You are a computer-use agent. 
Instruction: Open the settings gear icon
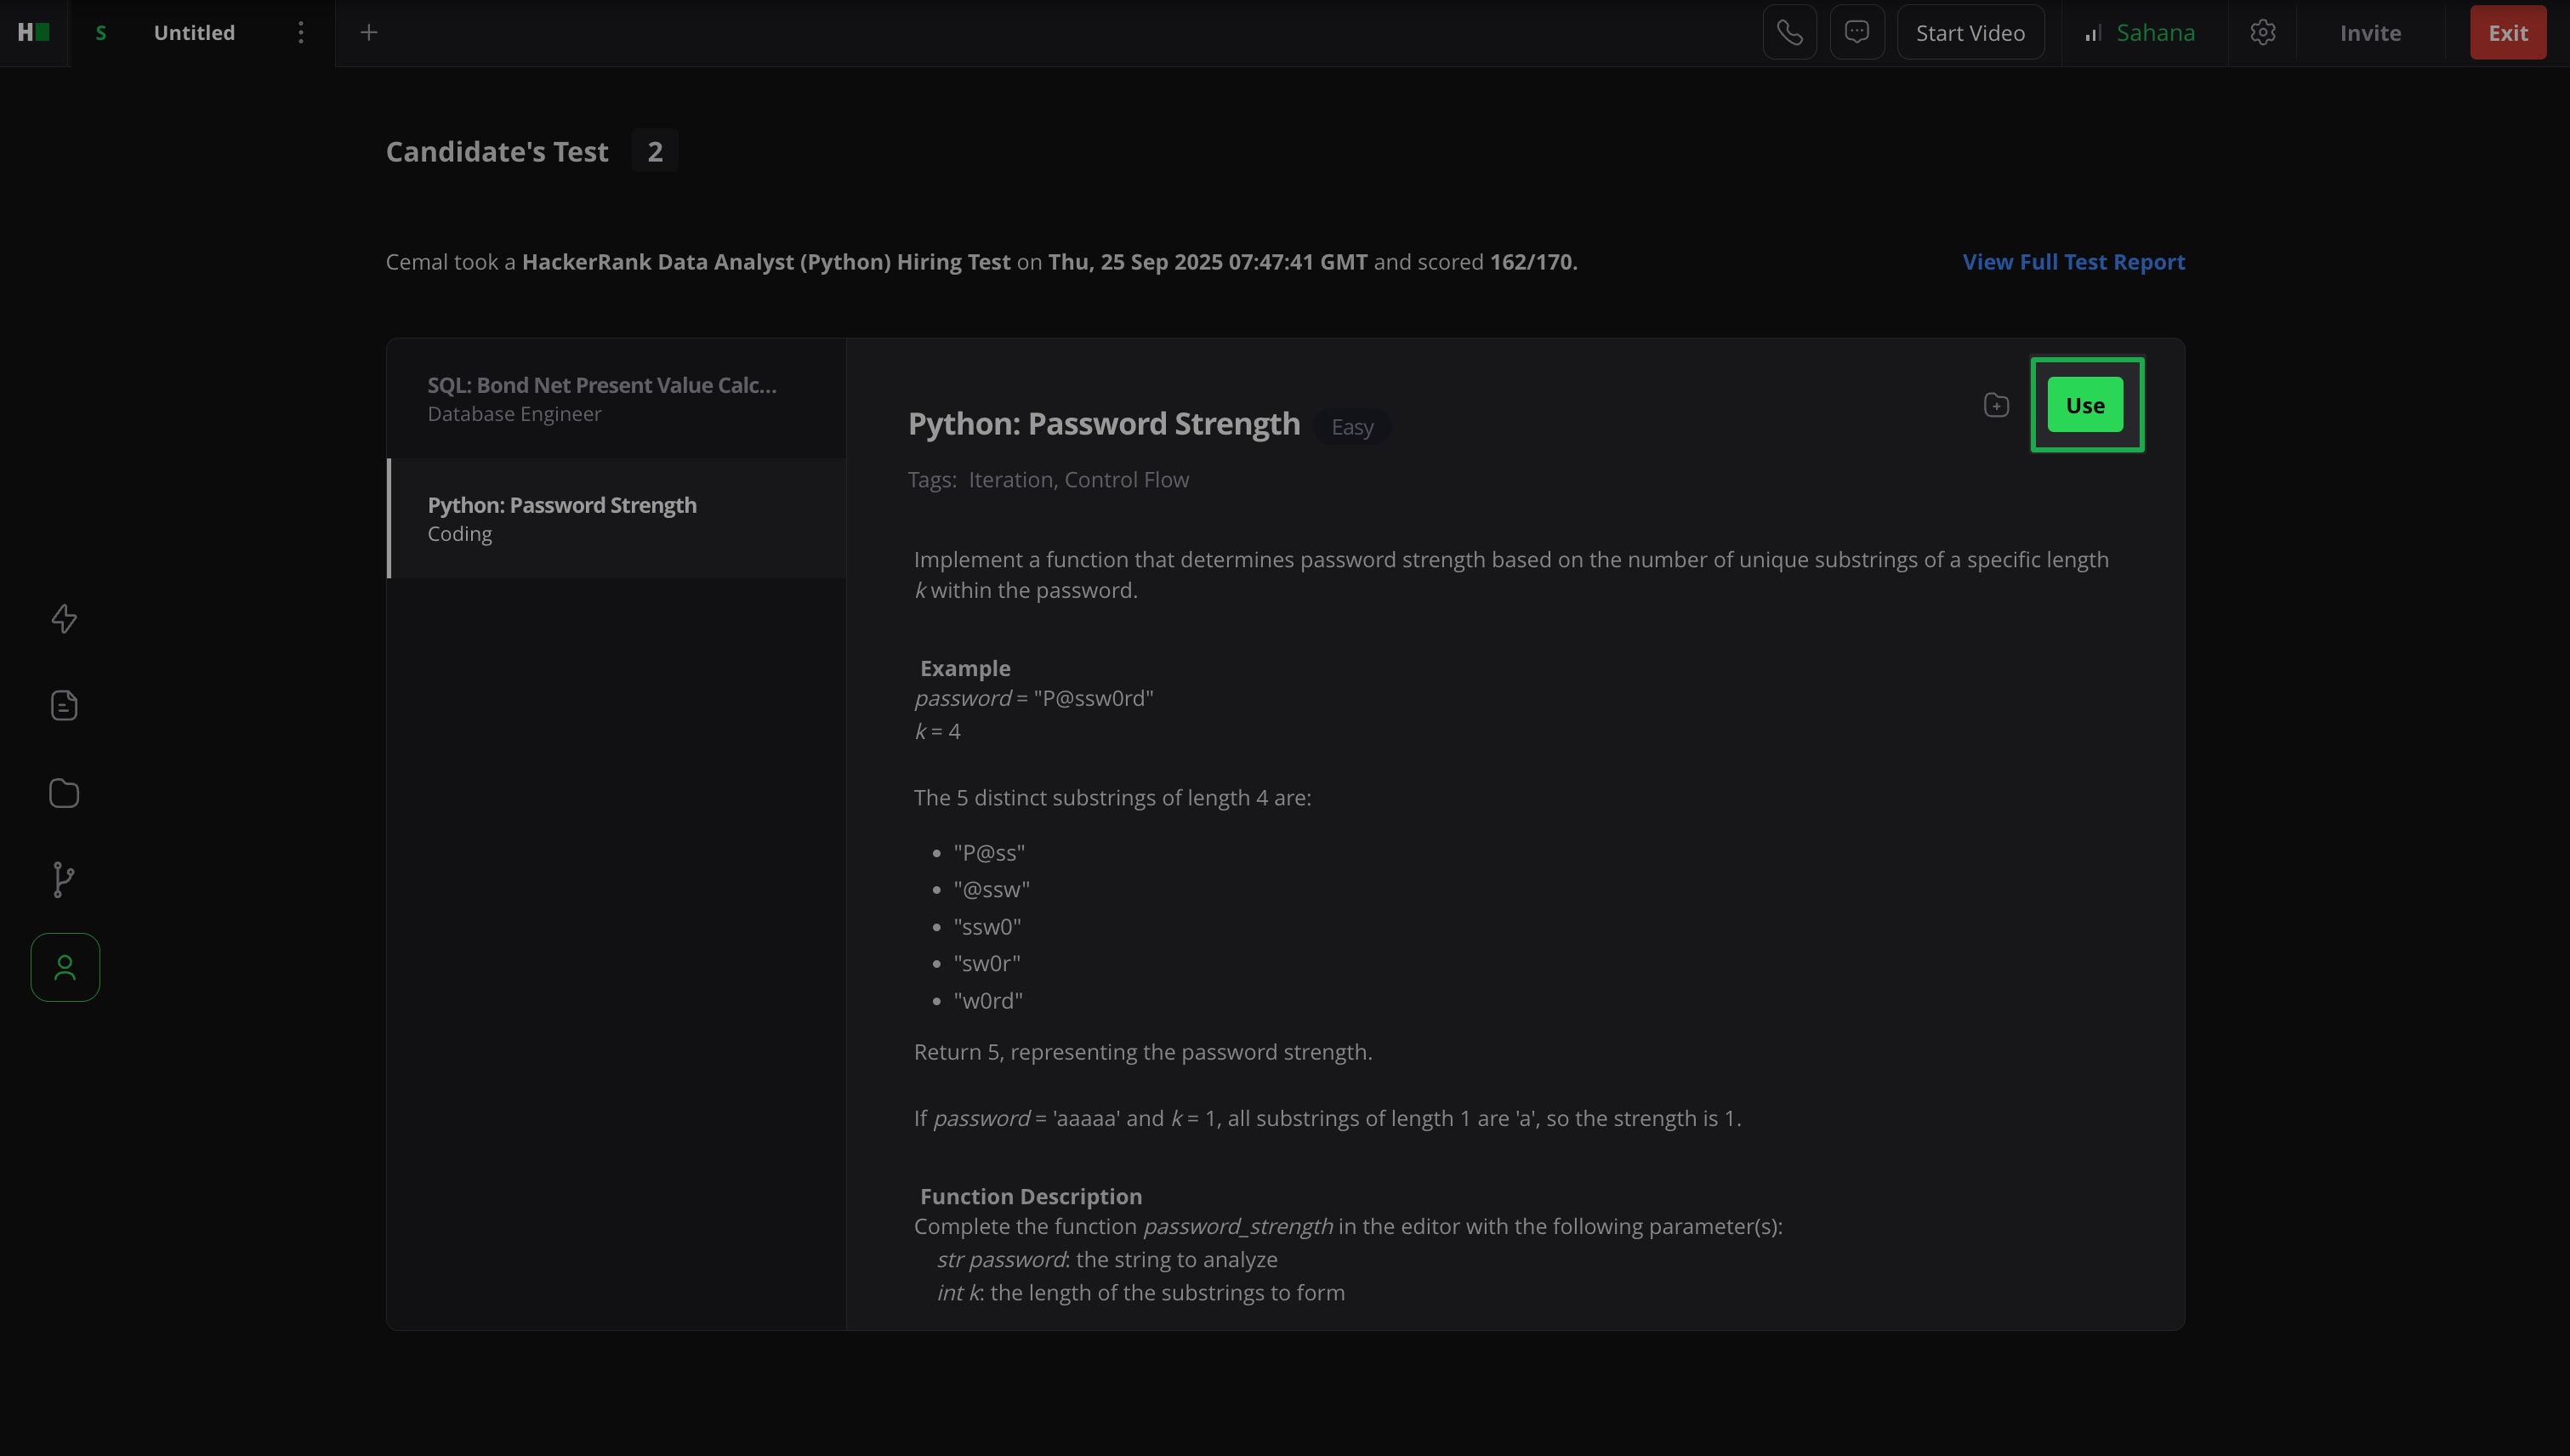2262,33
